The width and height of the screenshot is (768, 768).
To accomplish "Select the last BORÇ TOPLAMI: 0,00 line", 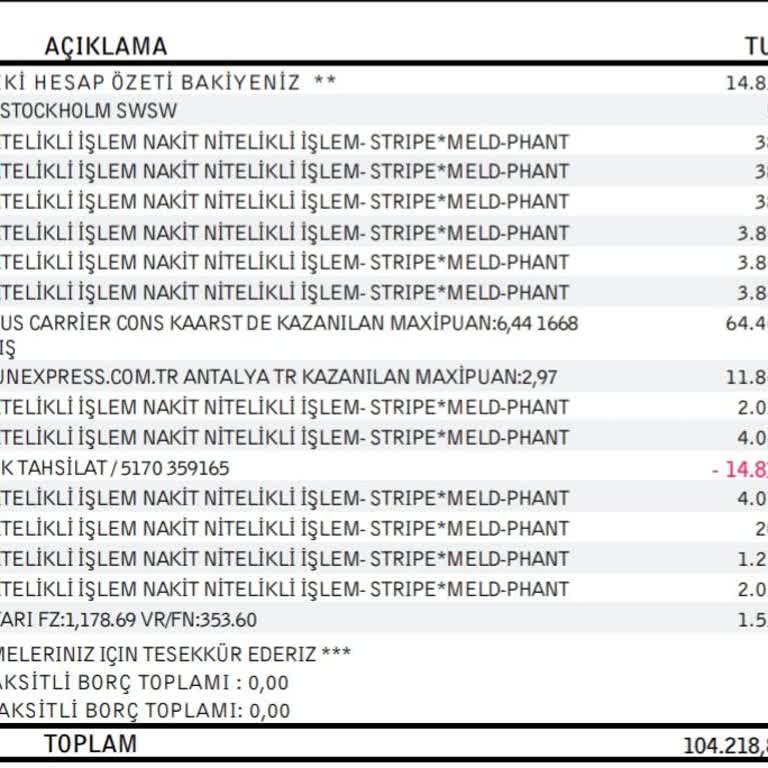I will (145, 711).
